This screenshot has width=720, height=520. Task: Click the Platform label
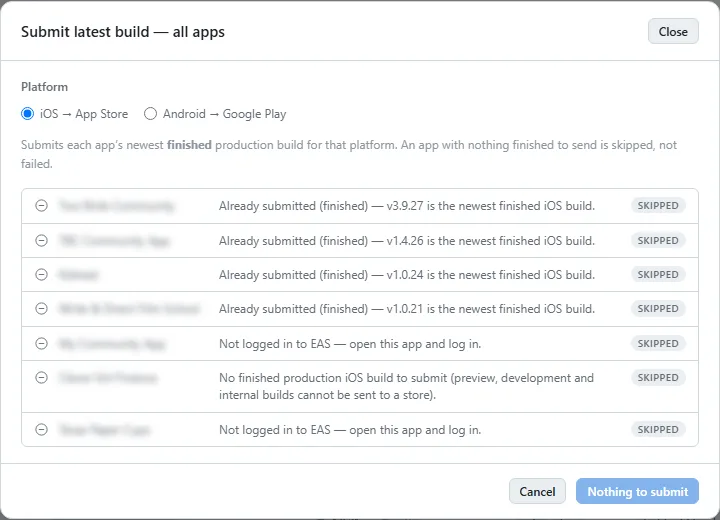[44, 87]
